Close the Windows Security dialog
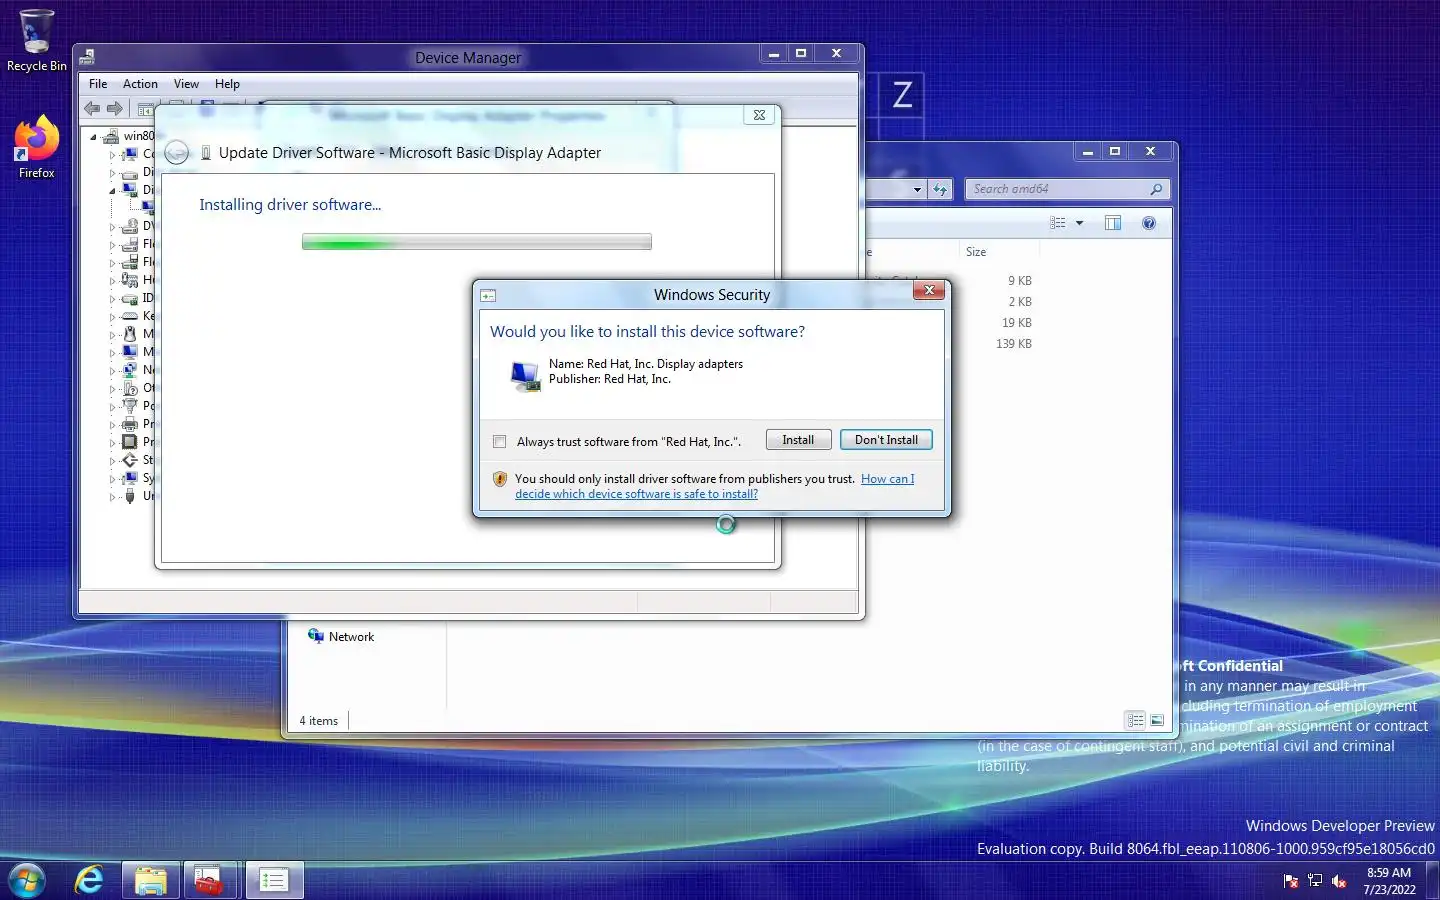 tap(928, 290)
